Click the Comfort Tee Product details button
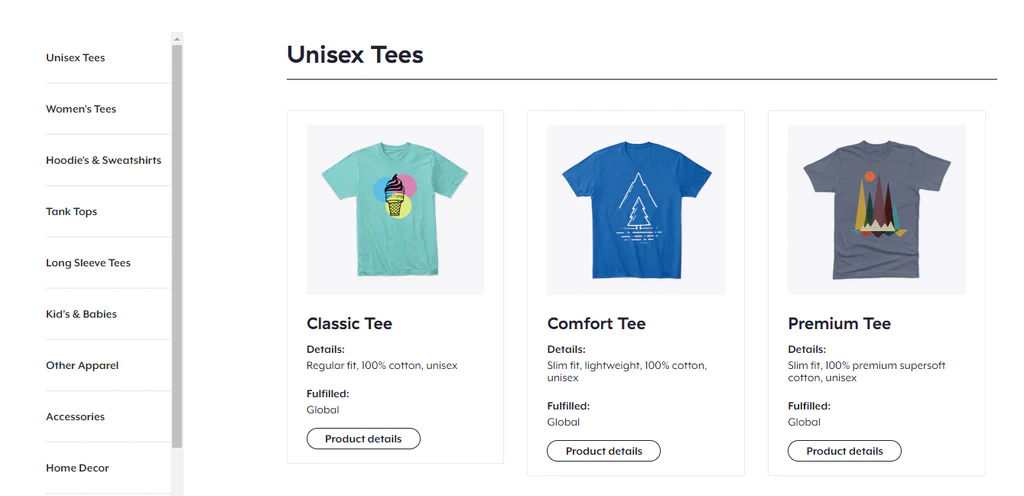This screenshot has height=496, width=1024. point(603,451)
